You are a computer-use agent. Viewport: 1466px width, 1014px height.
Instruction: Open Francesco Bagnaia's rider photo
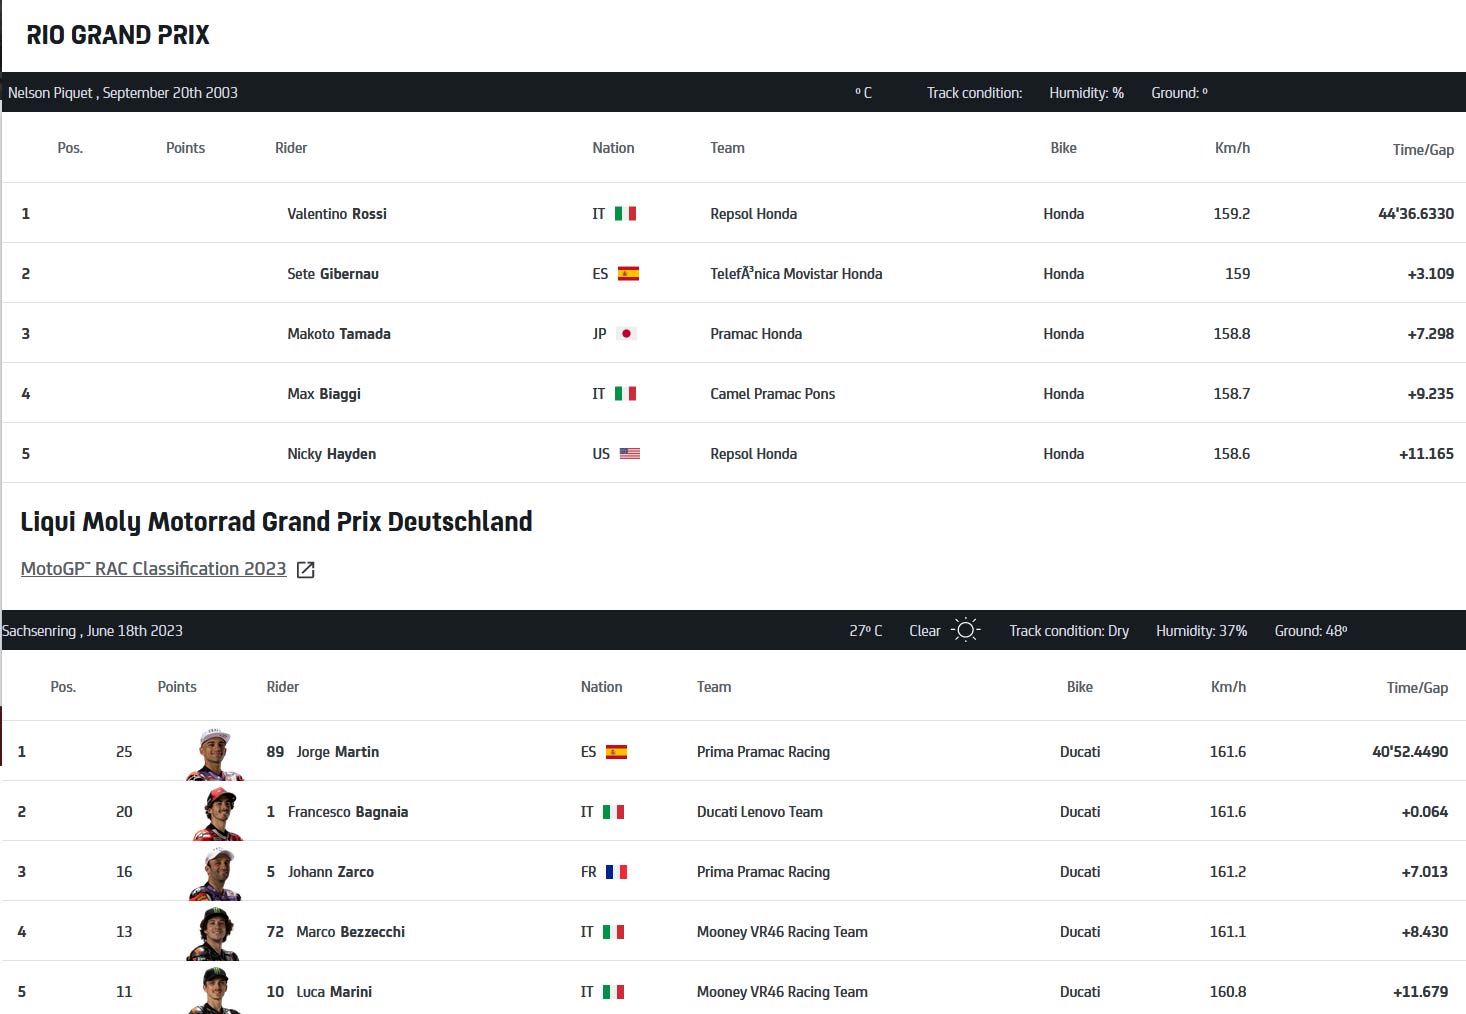pos(217,814)
